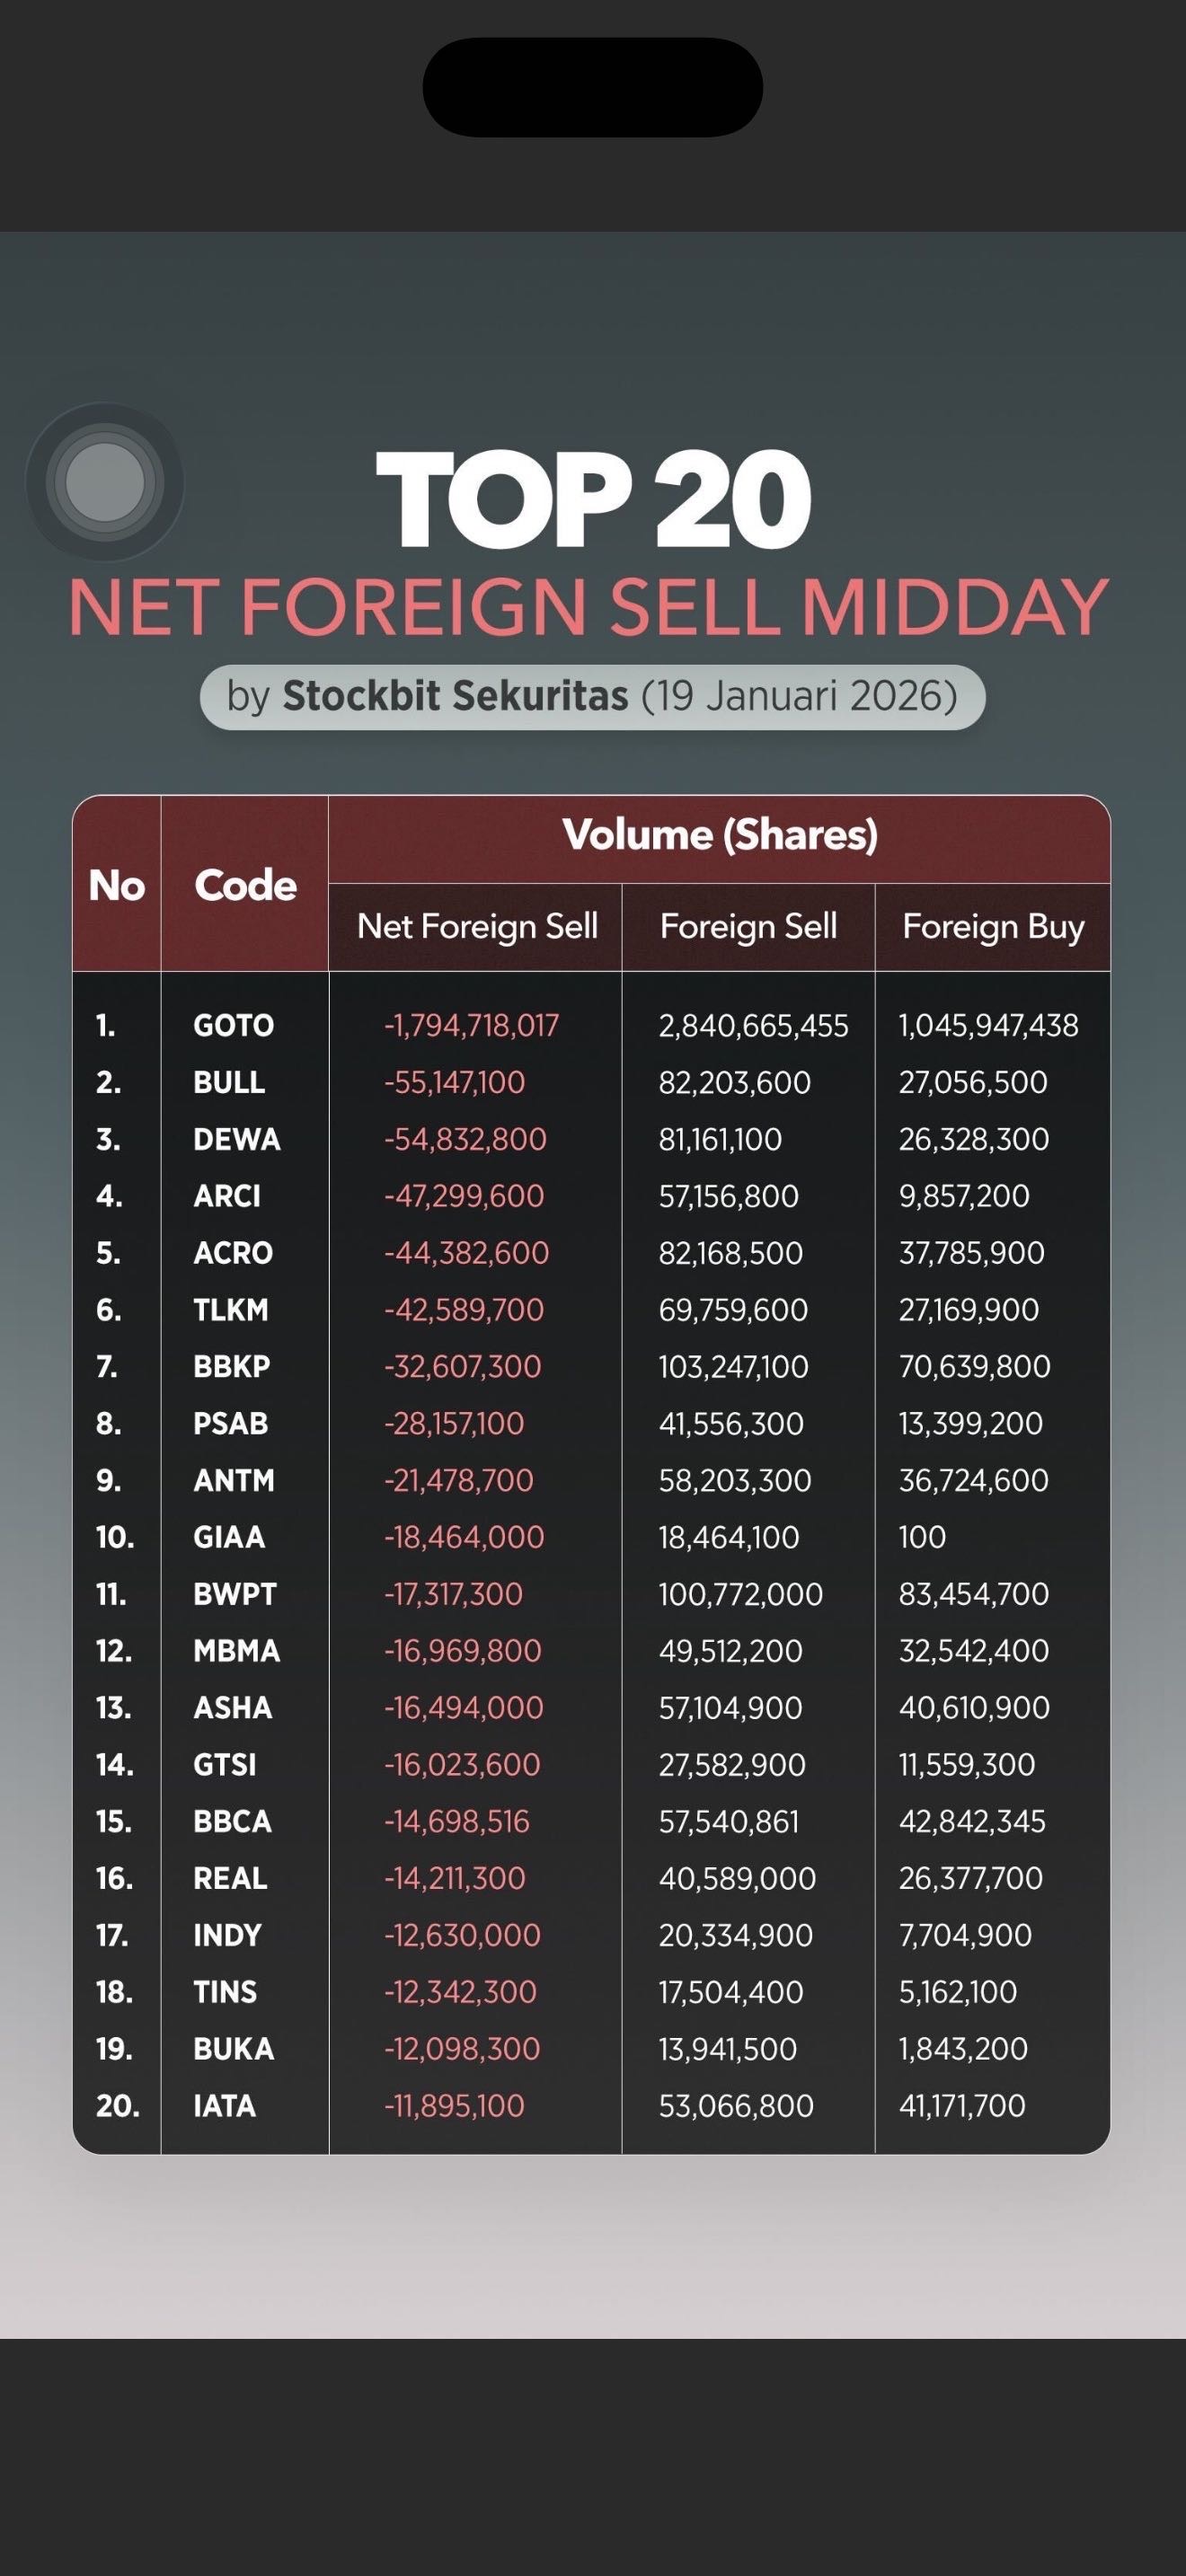
Task: Tap the TOP 20 title text
Action: (593, 499)
